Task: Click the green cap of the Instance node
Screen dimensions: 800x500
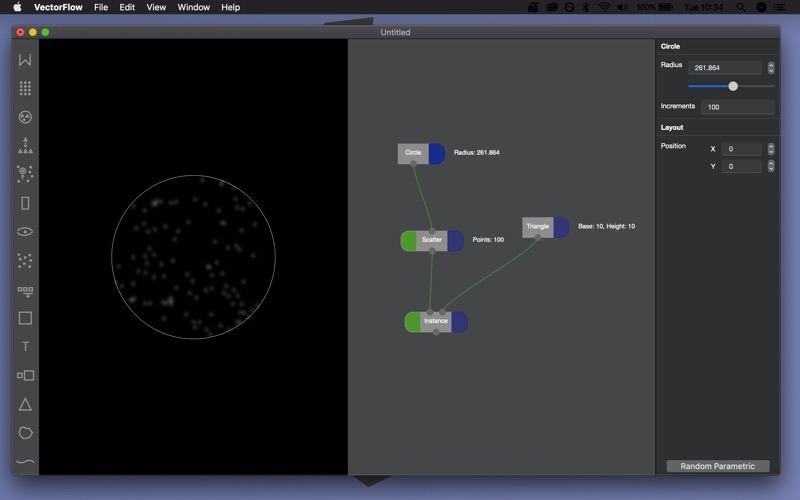Action: (413, 322)
